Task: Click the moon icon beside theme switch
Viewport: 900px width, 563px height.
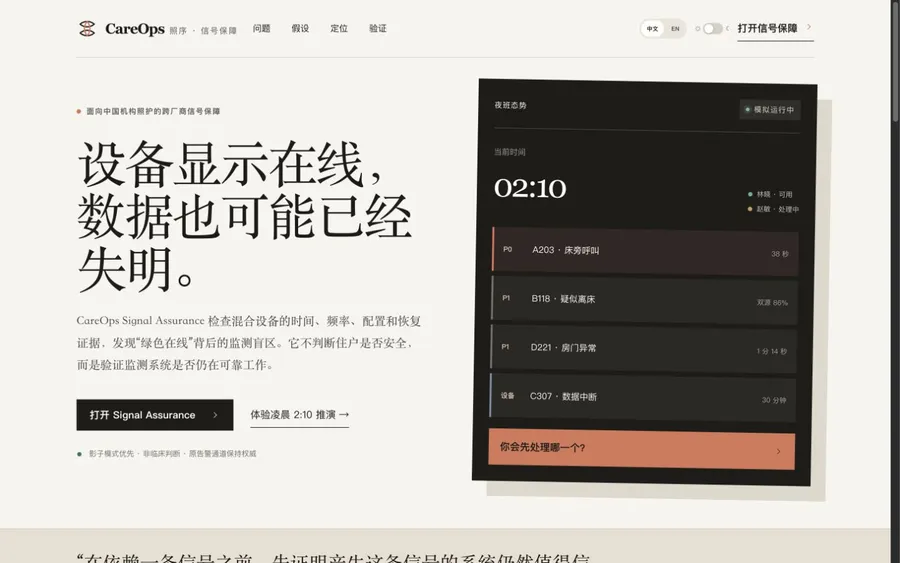Action: (728, 28)
